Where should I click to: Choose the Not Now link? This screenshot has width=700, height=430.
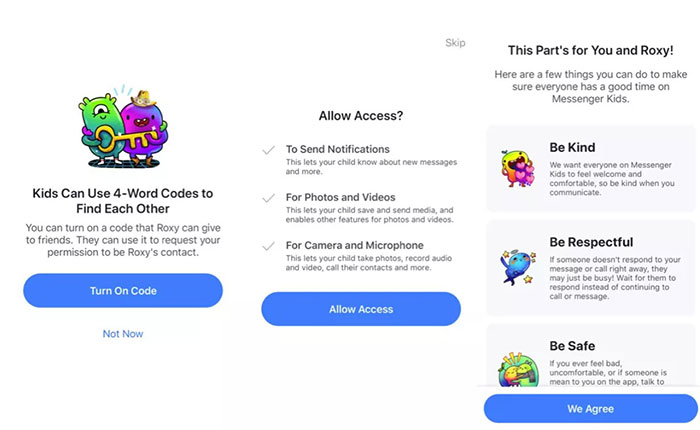(x=123, y=334)
